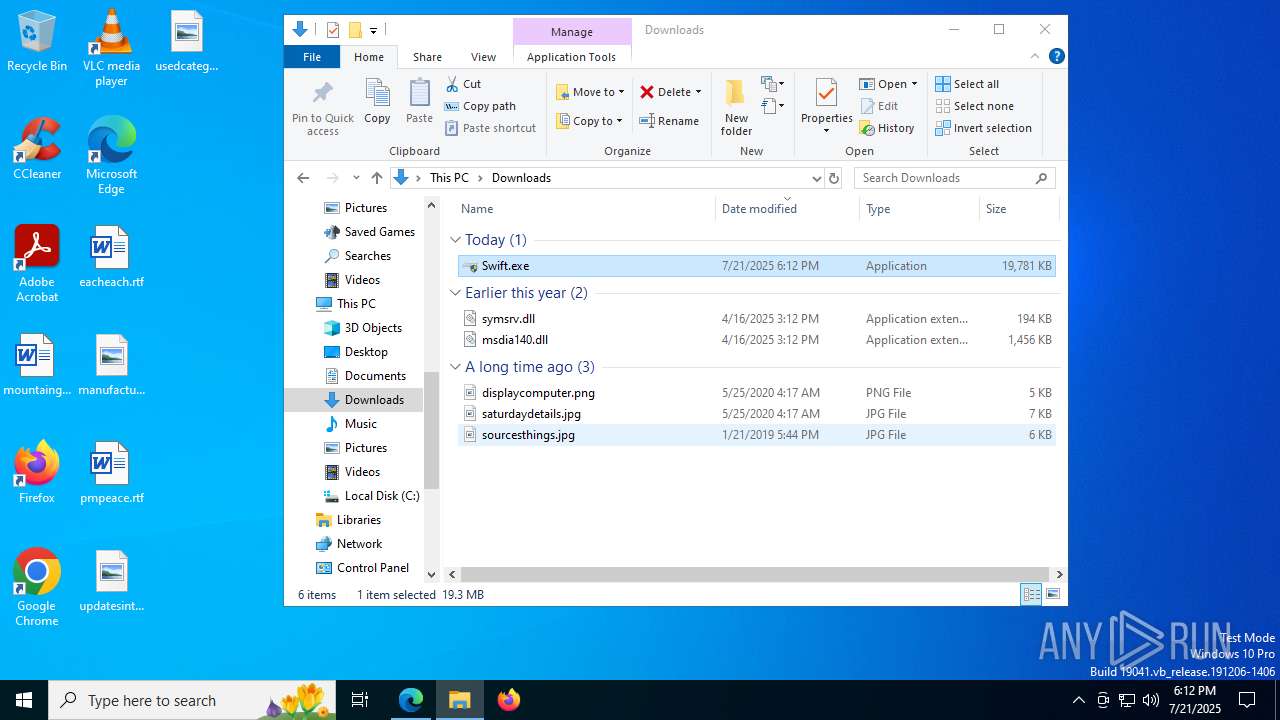1280x720 pixels.
Task: Go up one folder level arrow
Action: (376, 178)
